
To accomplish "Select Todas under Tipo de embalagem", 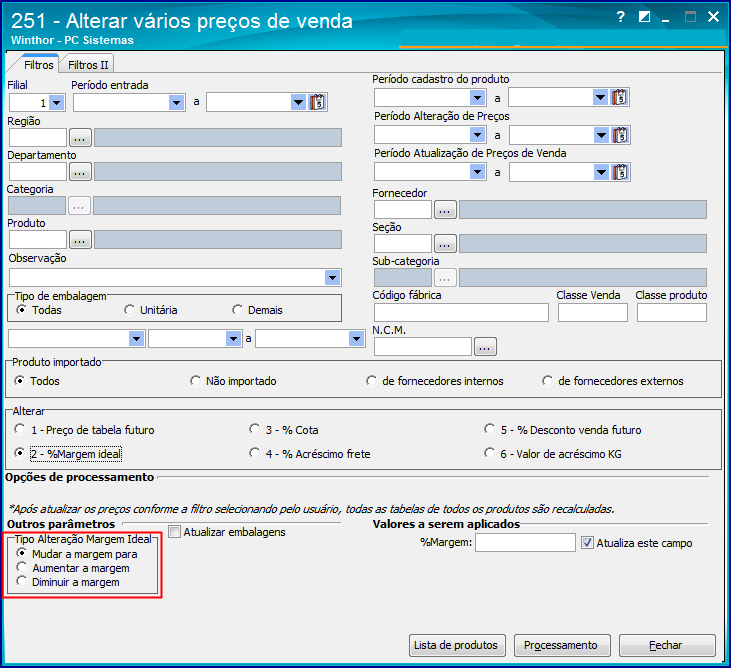I will [21, 310].
